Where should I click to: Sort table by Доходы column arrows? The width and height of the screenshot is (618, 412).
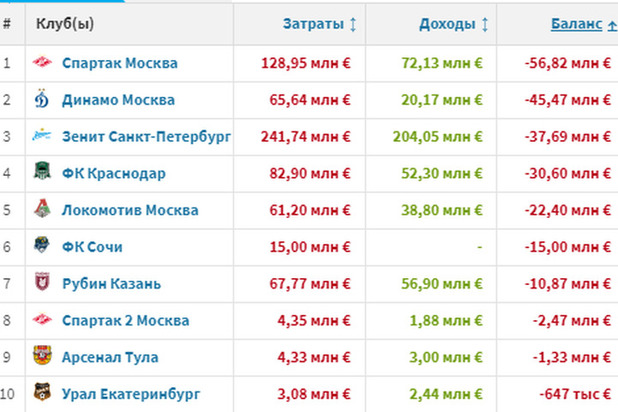tap(485, 24)
